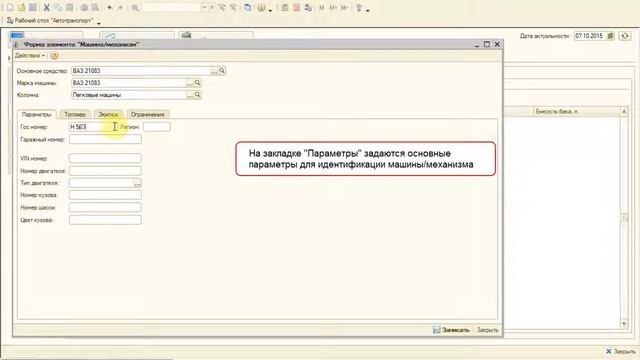Click the Регион input field
640x360 pixels.
(x=157, y=127)
